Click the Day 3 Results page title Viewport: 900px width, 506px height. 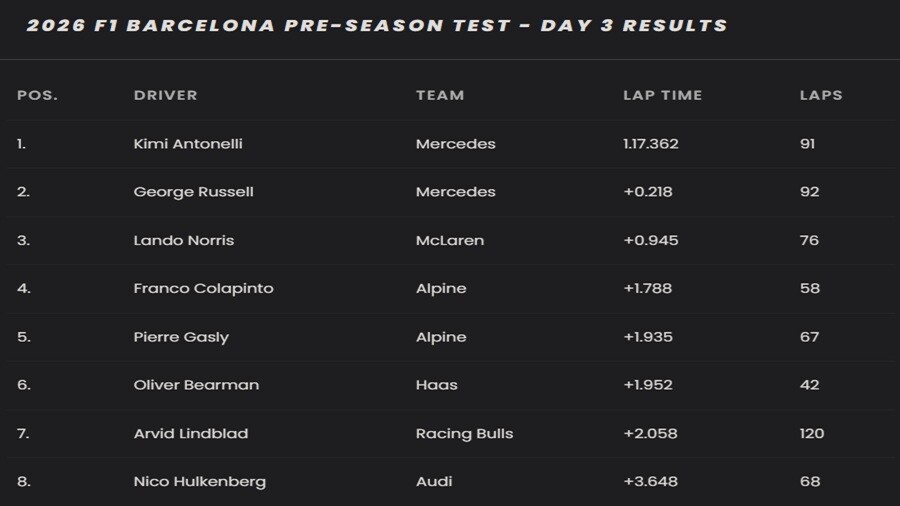pyautogui.click(x=377, y=25)
